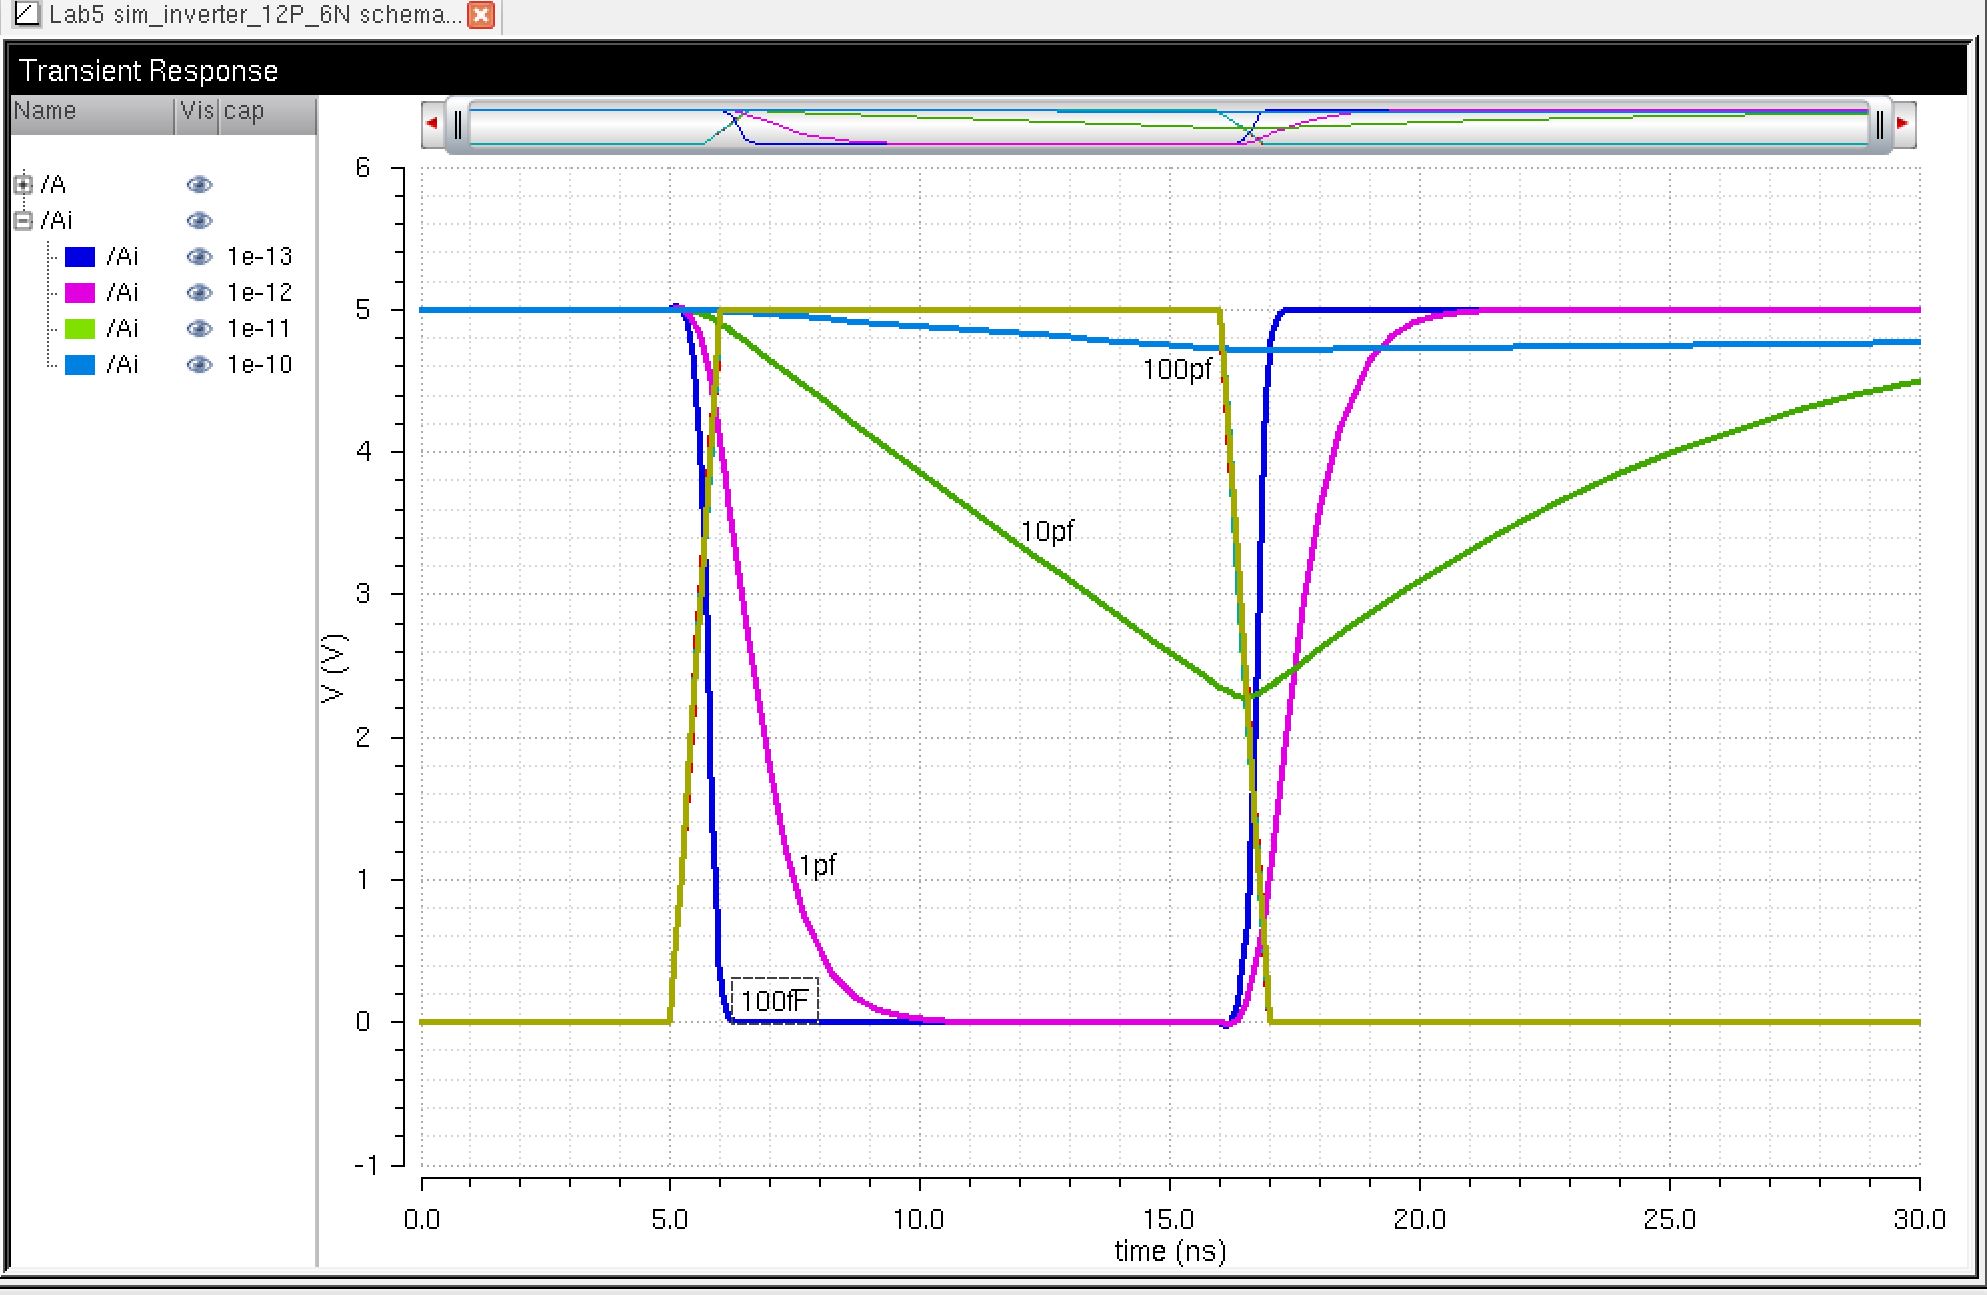Image resolution: width=1987 pixels, height=1295 pixels.
Task: Select the /A row name
Action: 53,184
